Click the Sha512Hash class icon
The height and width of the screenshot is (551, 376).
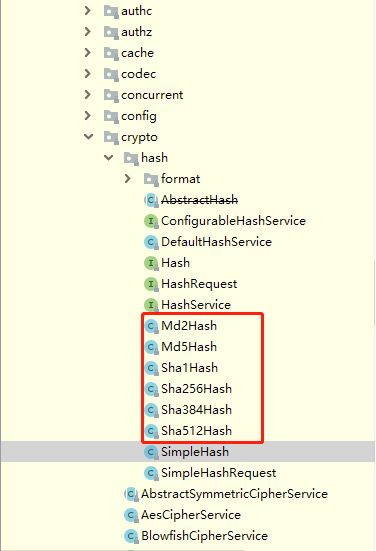(x=151, y=431)
